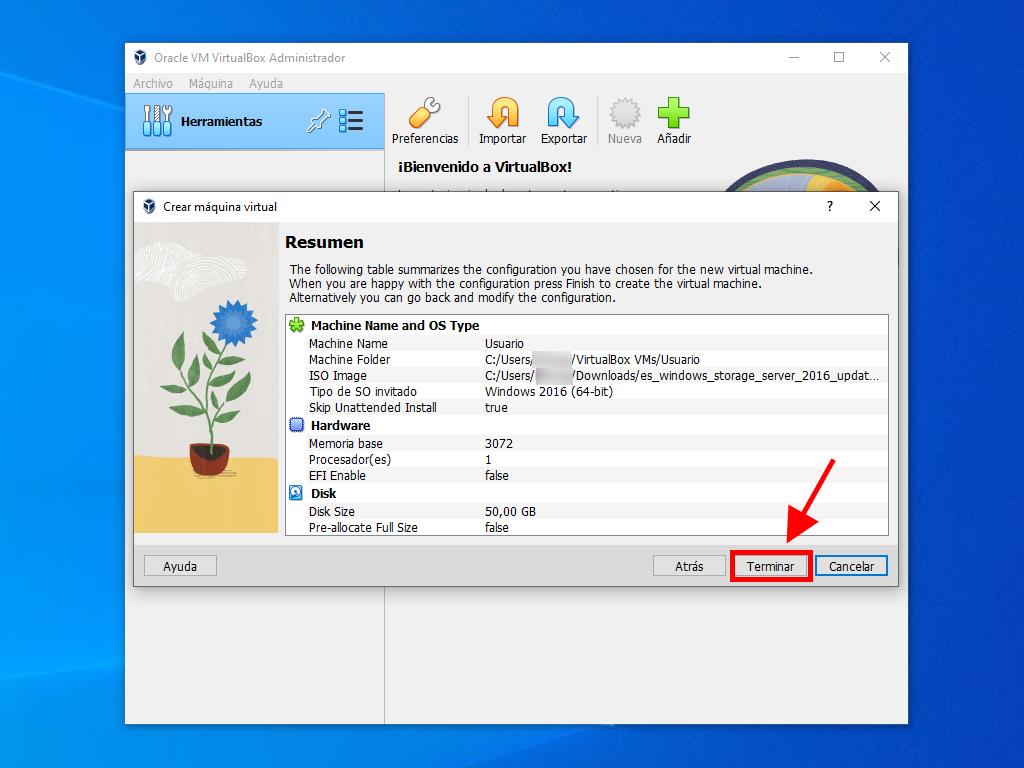Viewport: 1024px width, 768px height.
Task: Open the Máquina menu
Action: [210, 84]
